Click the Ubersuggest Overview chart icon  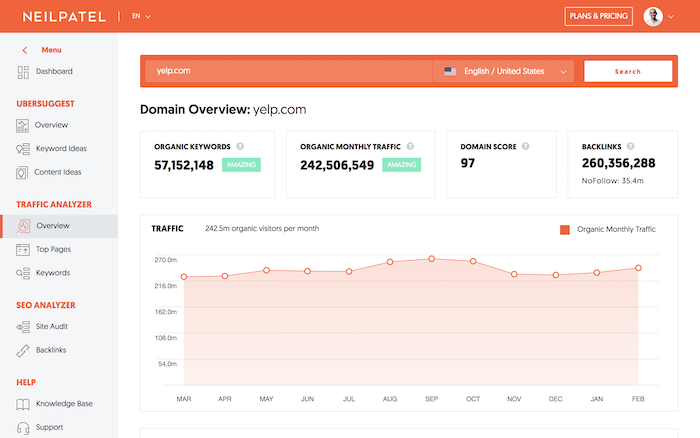(22, 126)
